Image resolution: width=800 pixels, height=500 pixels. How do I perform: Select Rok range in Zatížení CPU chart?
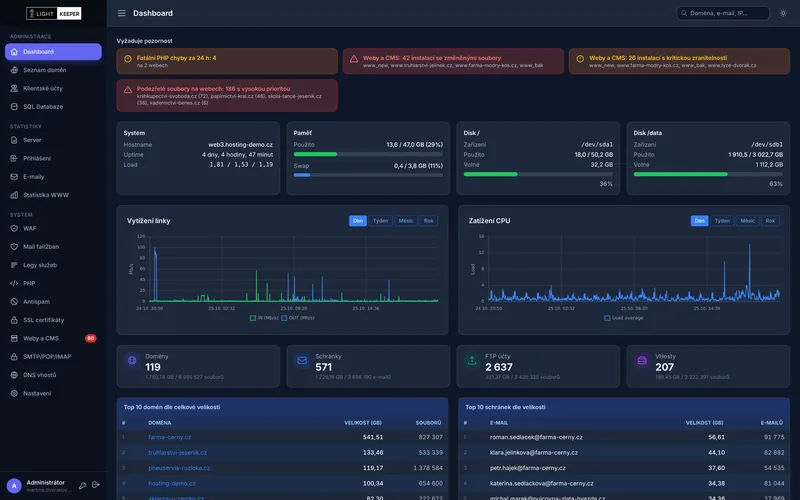(770, 221)
